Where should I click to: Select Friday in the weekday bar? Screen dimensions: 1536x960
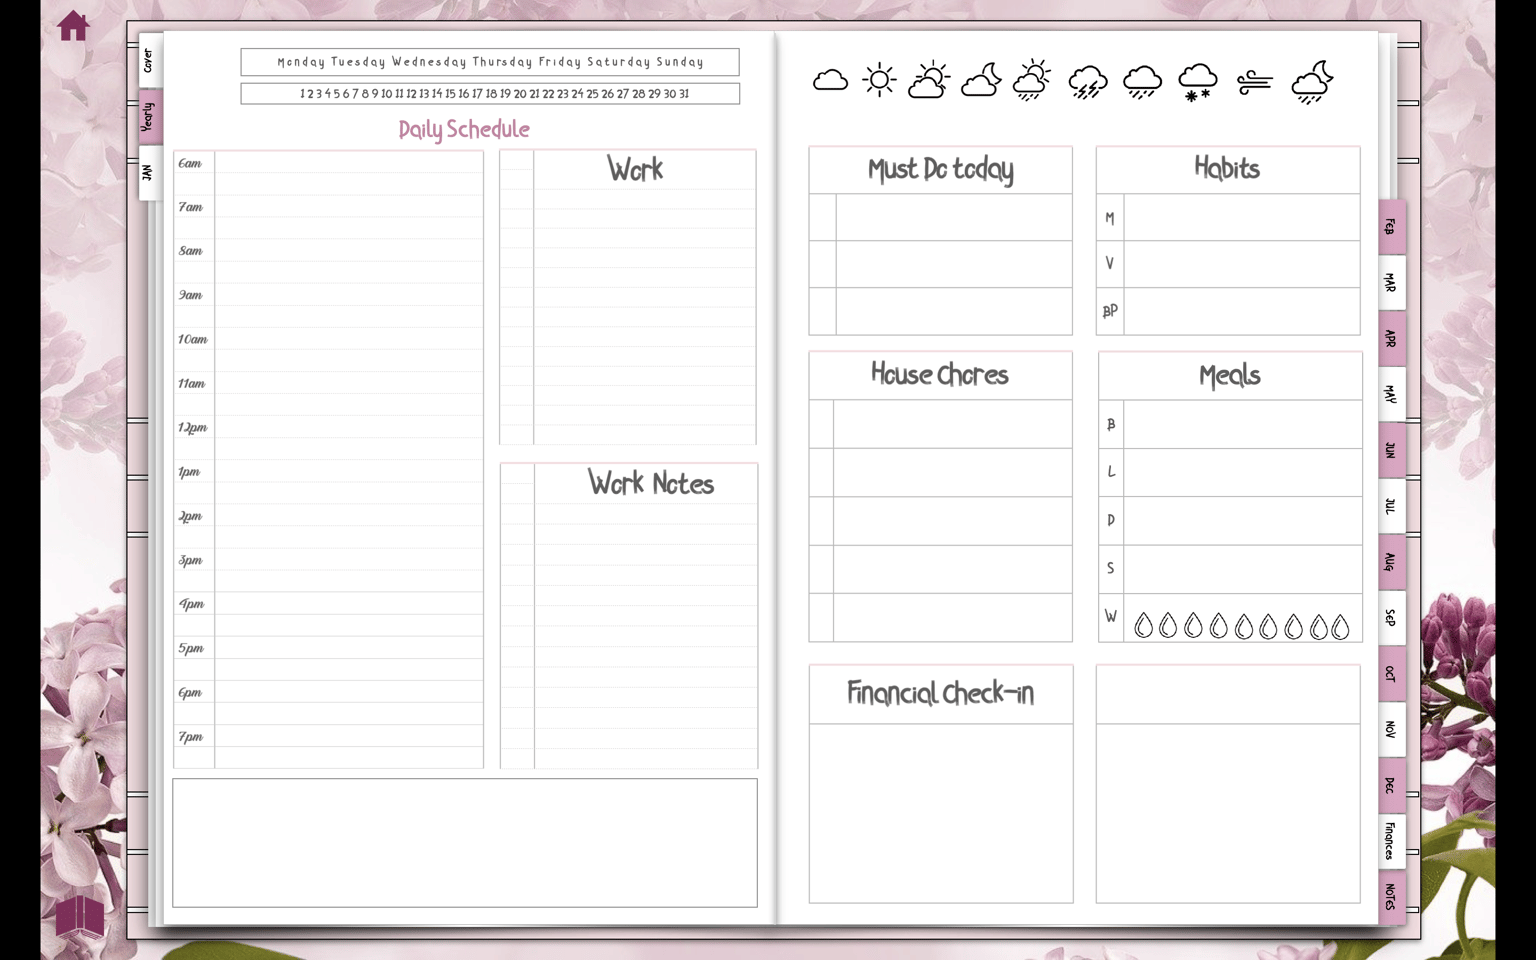click(x=560, y=62)
